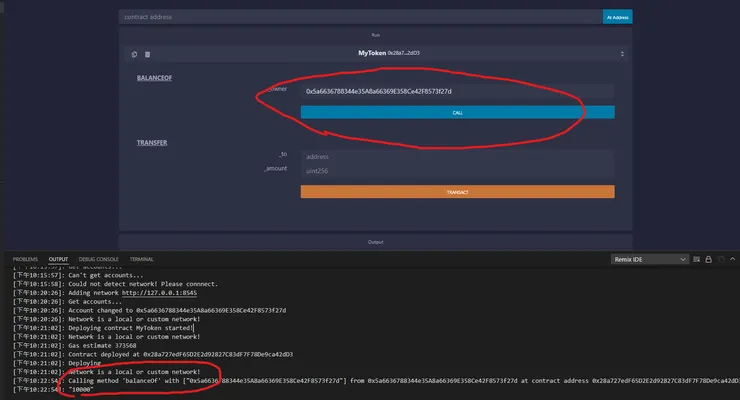Image resolution: width=740 pixels, height=400 pixels.
Task: Click the Run section label
Action: point(376,35)
